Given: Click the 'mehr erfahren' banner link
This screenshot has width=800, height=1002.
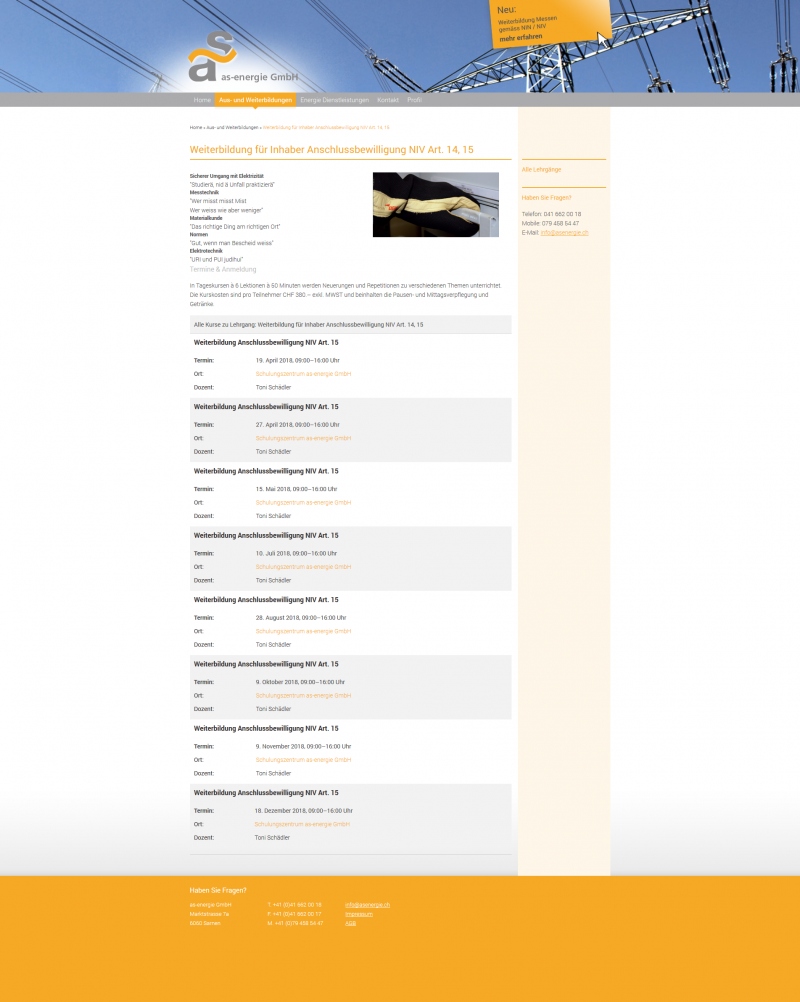Looking at the screenshot, I should 521,37.
